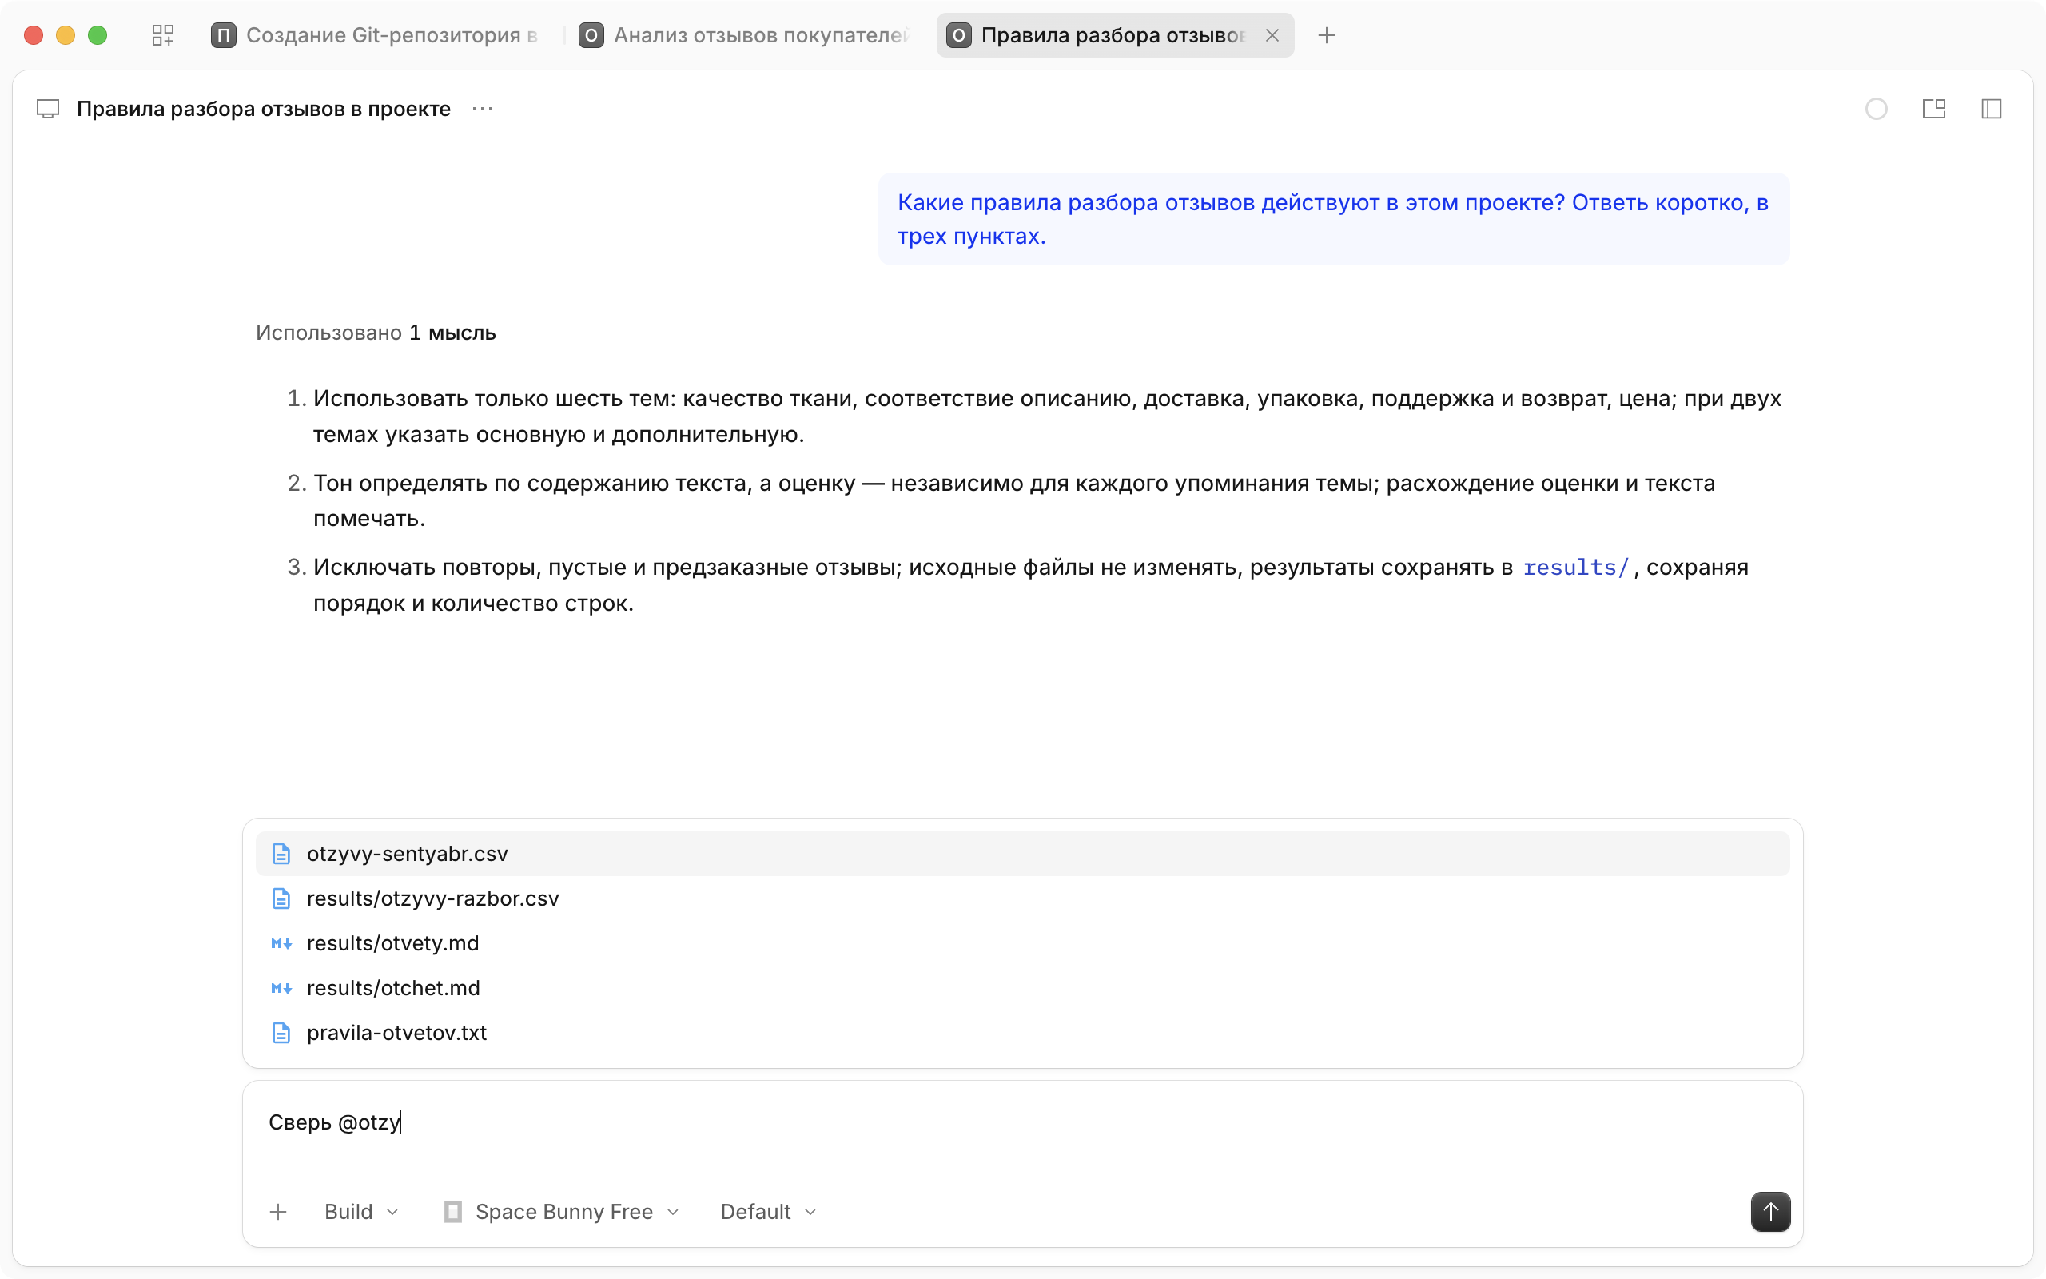Switch to 'Создание Git-репозитория' tab

pyautogui.click(x=377, y=36)
